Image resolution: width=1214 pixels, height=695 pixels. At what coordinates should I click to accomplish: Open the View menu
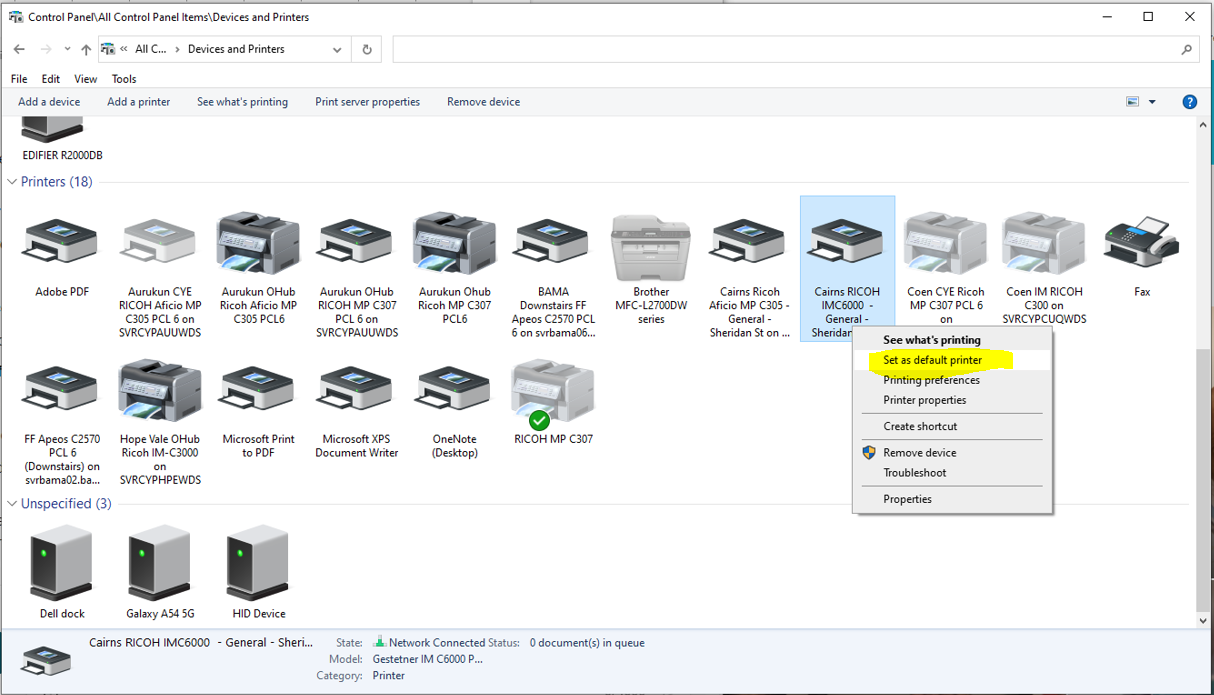85,78
